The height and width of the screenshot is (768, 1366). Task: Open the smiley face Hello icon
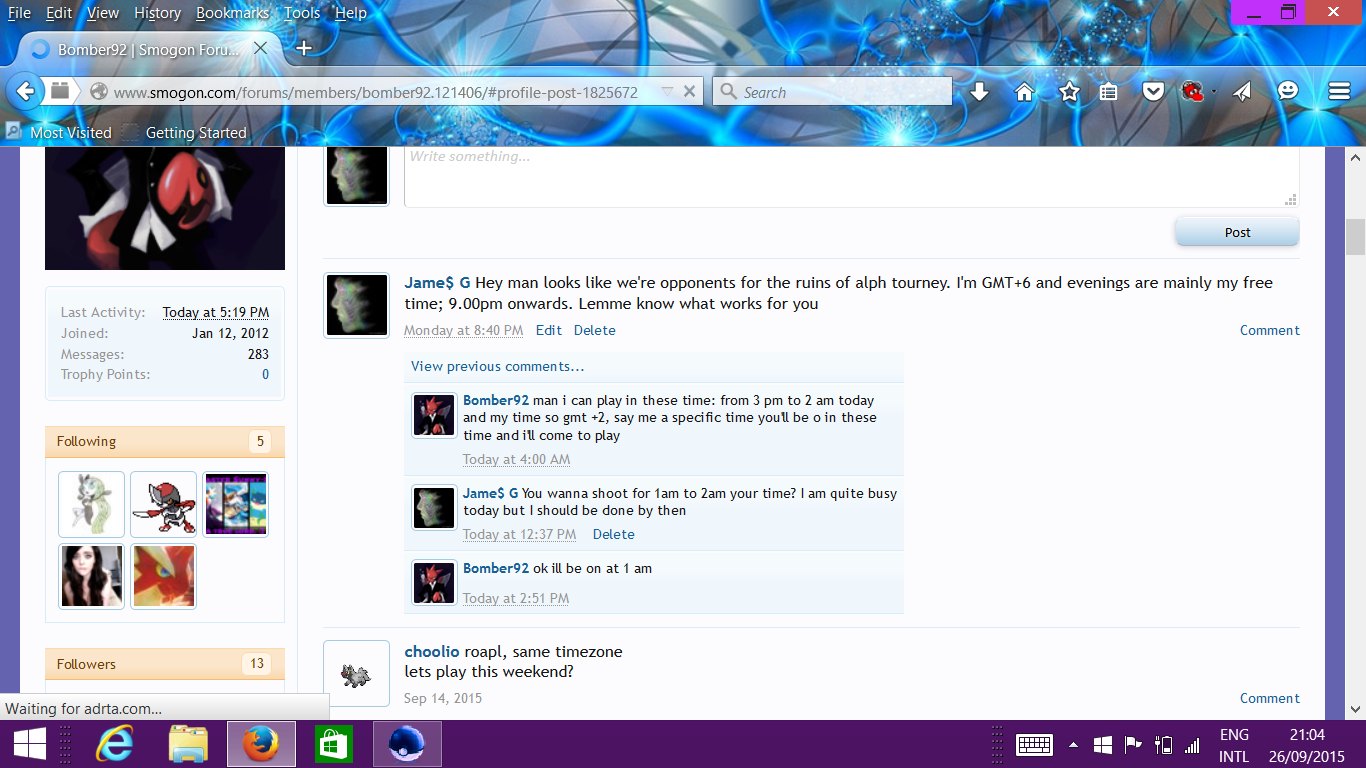(x=1288, y=91)
